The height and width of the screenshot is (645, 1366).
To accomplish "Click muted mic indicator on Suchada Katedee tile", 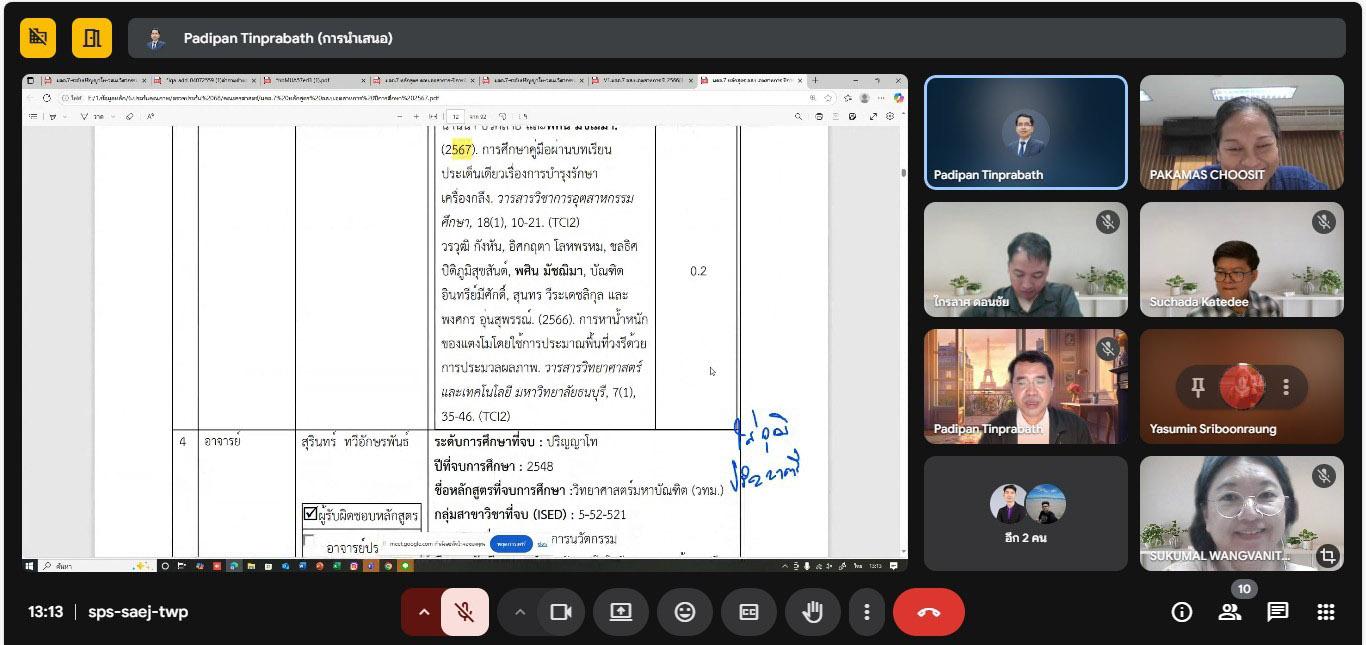I will pyautogui.click(x=1324, y=222).
